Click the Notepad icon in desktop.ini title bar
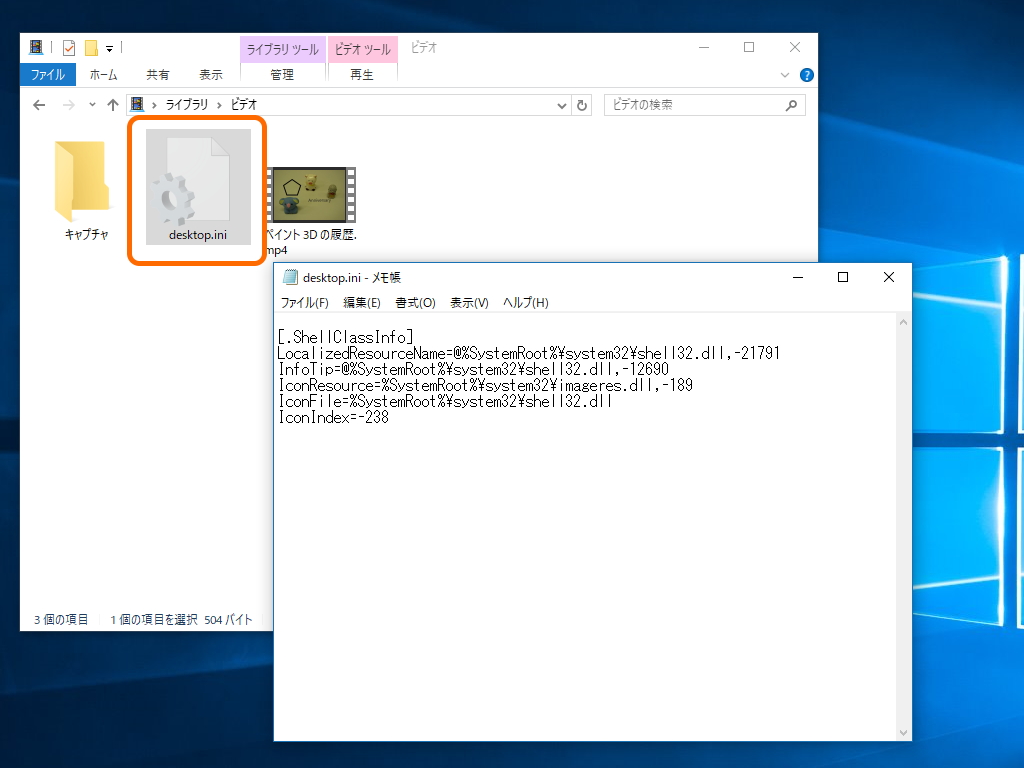The height and width of the screenshot is (768, 1024). coord(290,277)
